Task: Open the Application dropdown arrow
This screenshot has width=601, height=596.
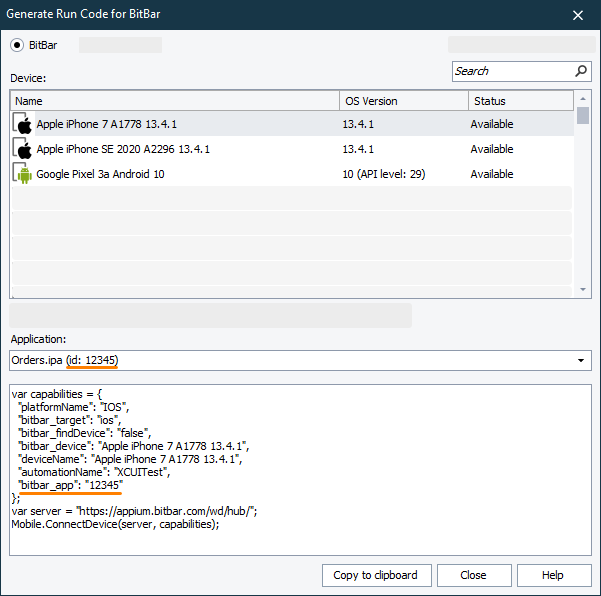Action: [581, 360]
